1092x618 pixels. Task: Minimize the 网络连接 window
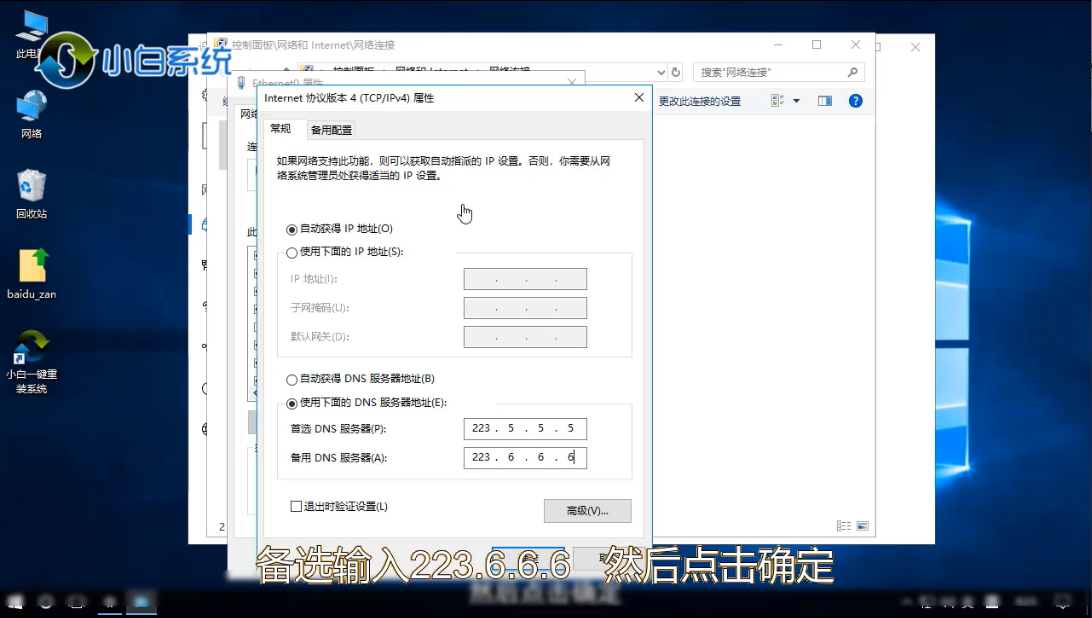[778, 45]
